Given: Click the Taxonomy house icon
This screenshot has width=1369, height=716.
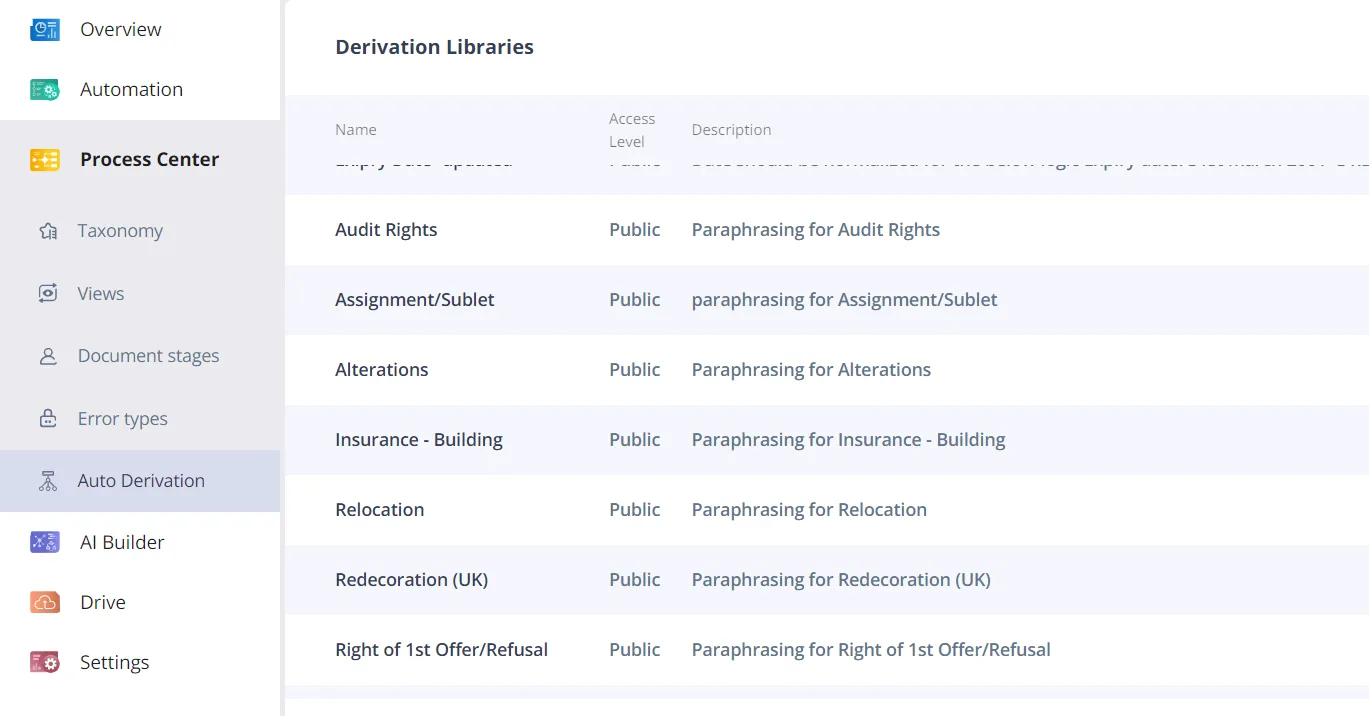Looking at the screenshot, I should (x=48, y=231).
